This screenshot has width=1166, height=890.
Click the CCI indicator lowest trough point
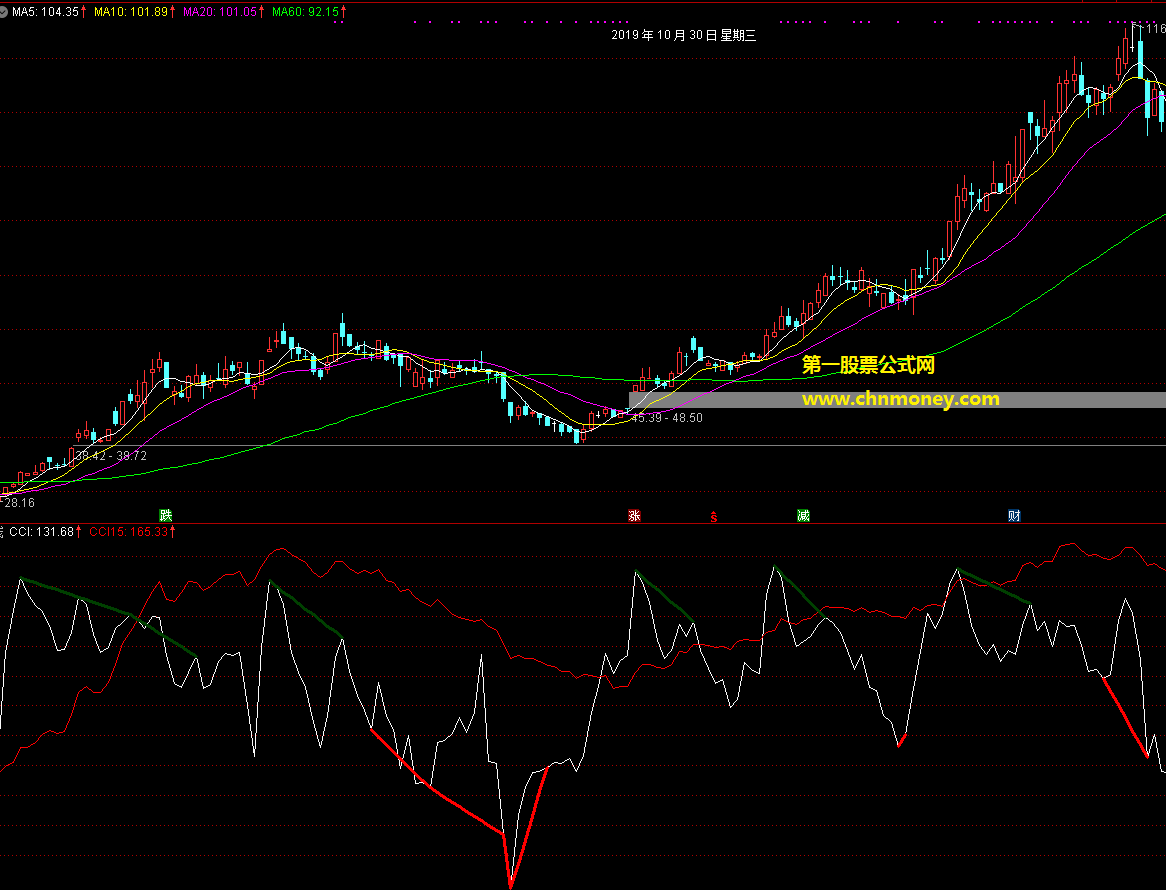(x=511, y=886)
